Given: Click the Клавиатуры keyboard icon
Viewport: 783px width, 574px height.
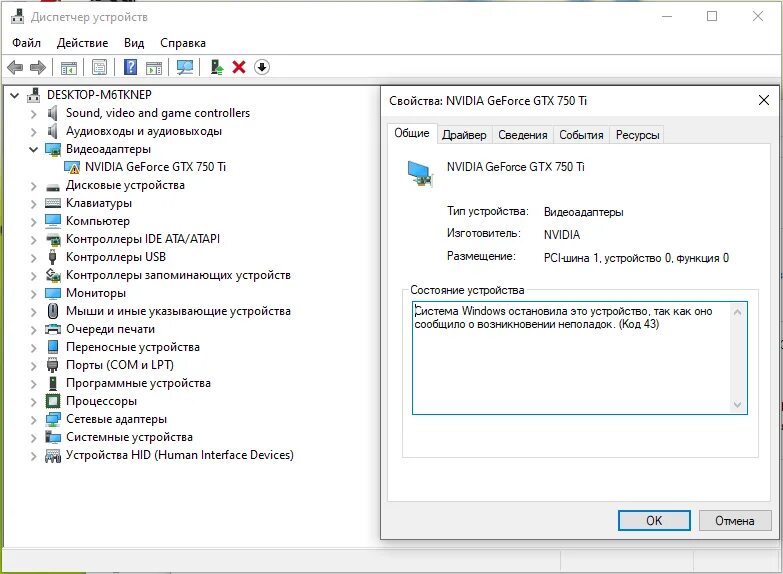Looking at the screenshot, I should tap(53, 203).
